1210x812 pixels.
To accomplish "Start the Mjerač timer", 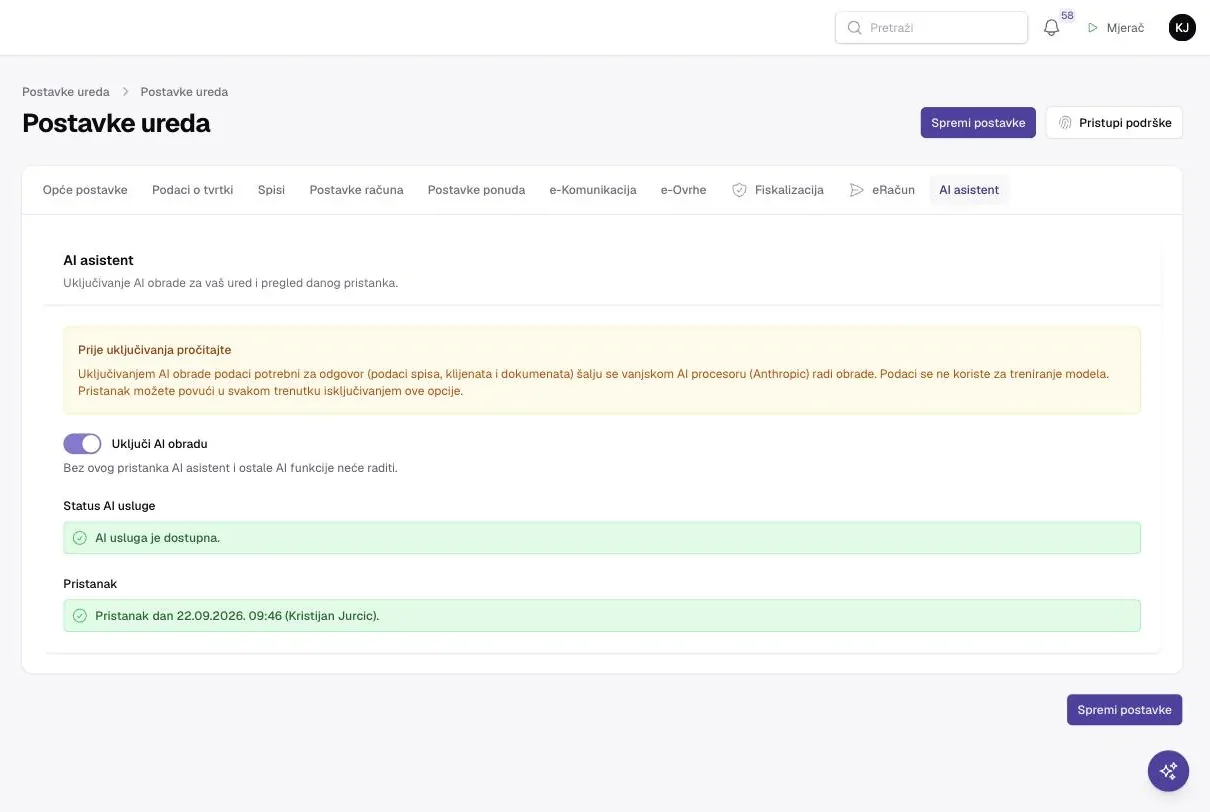I will point(1116,28).
